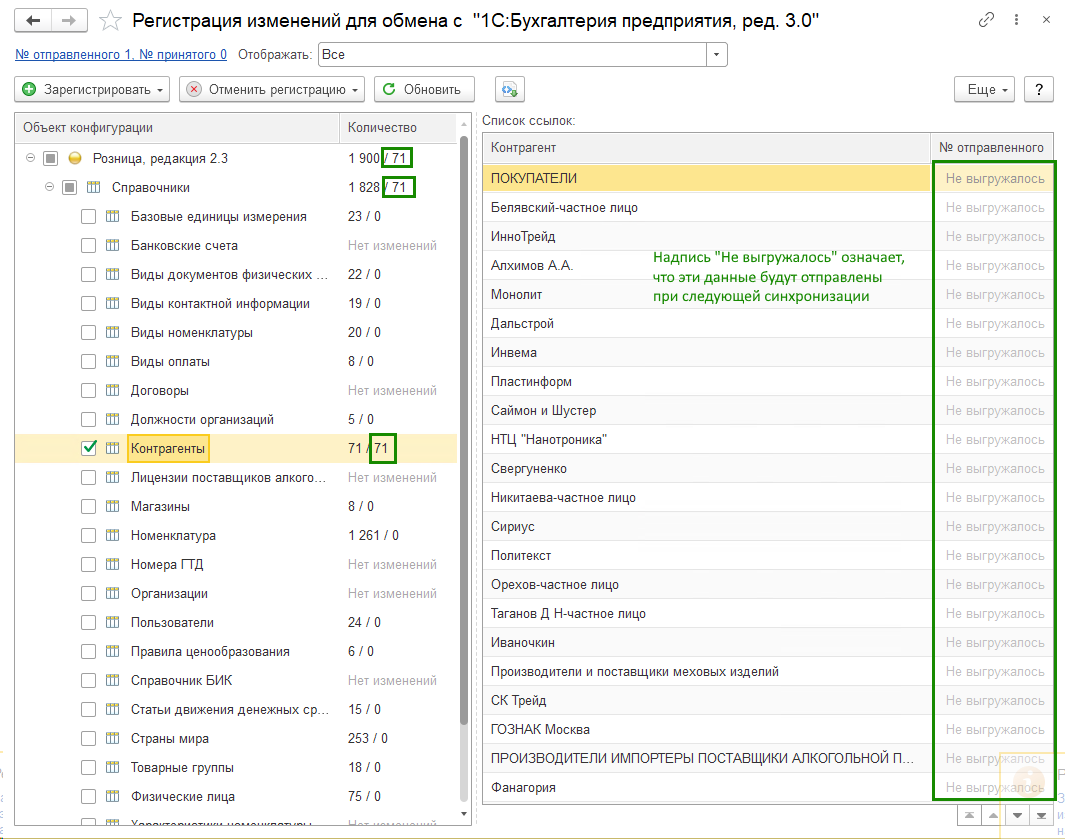Image resolution: width=1065 pixels, height=839 pixels.
Task: Click table icon beside Пользователи
Action: pos(113,622)
